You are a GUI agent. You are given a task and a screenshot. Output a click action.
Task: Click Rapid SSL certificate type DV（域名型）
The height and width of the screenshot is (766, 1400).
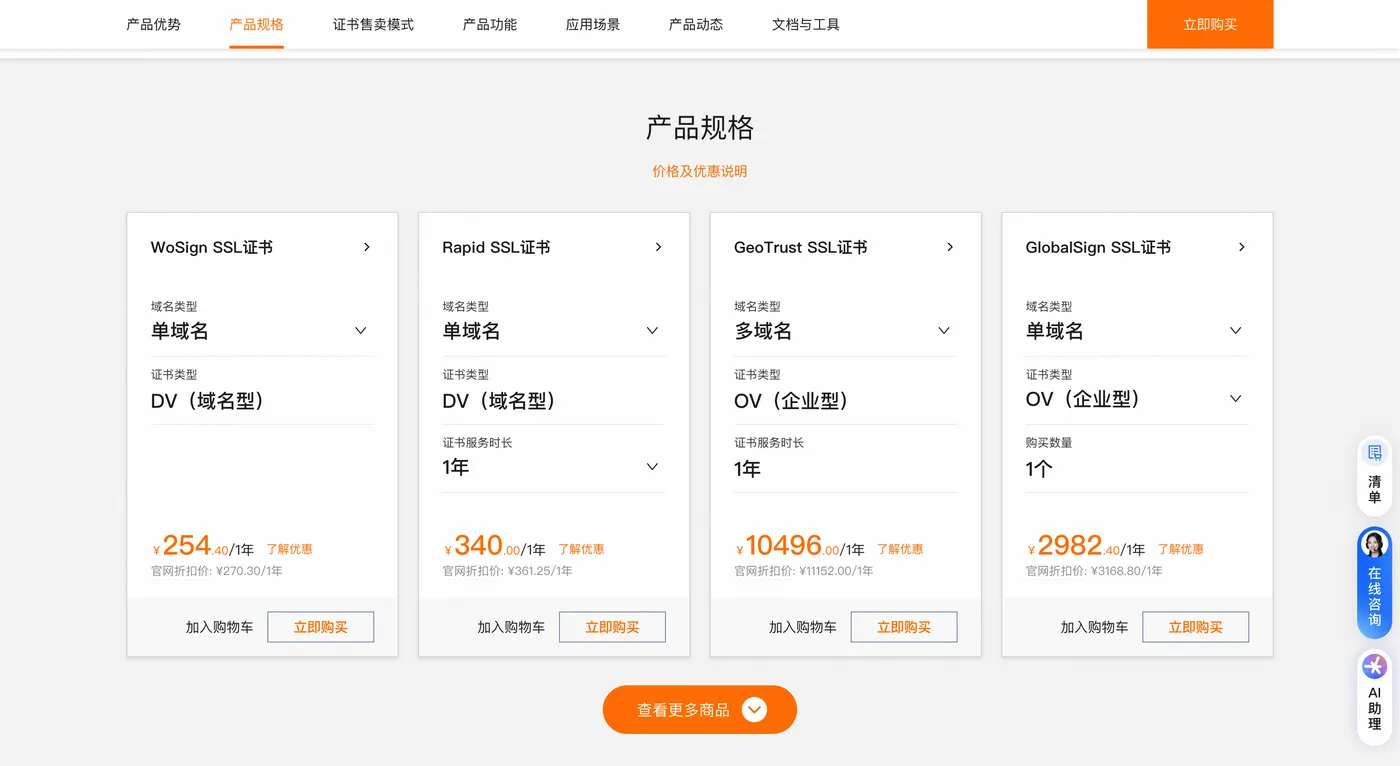tap(500, 401)
